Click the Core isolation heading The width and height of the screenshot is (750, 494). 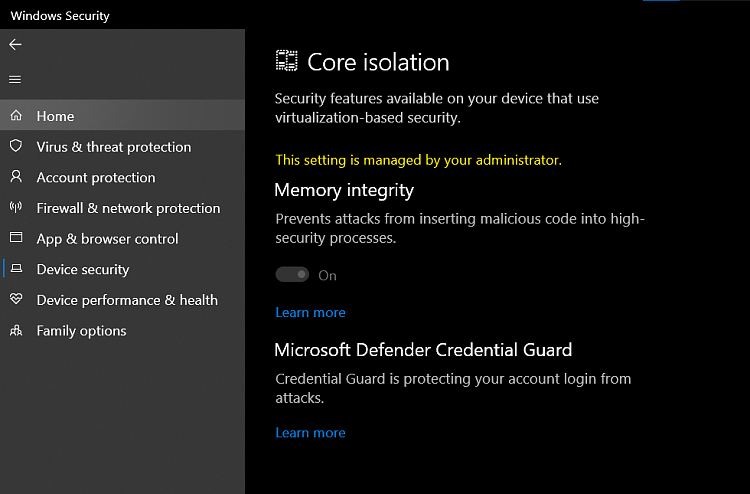pyautogui.click(x=378, y=62)
